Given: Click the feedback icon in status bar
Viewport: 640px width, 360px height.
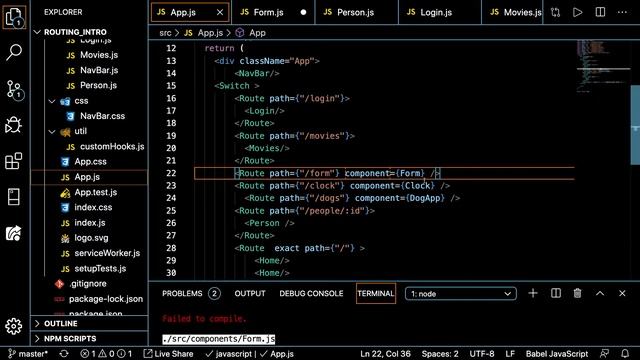Looking at the screenshot, I should pyautogui.click(x=604, y=353).
